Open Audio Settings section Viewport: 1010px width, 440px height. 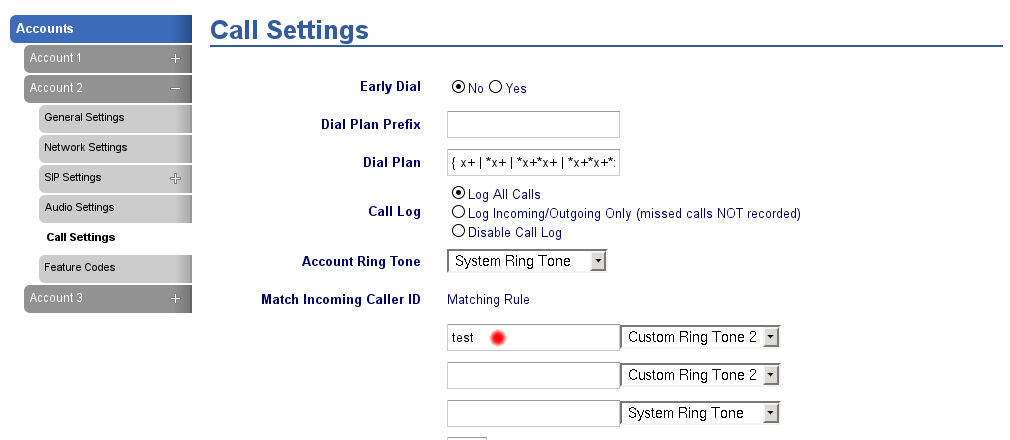tap(80, 207)
